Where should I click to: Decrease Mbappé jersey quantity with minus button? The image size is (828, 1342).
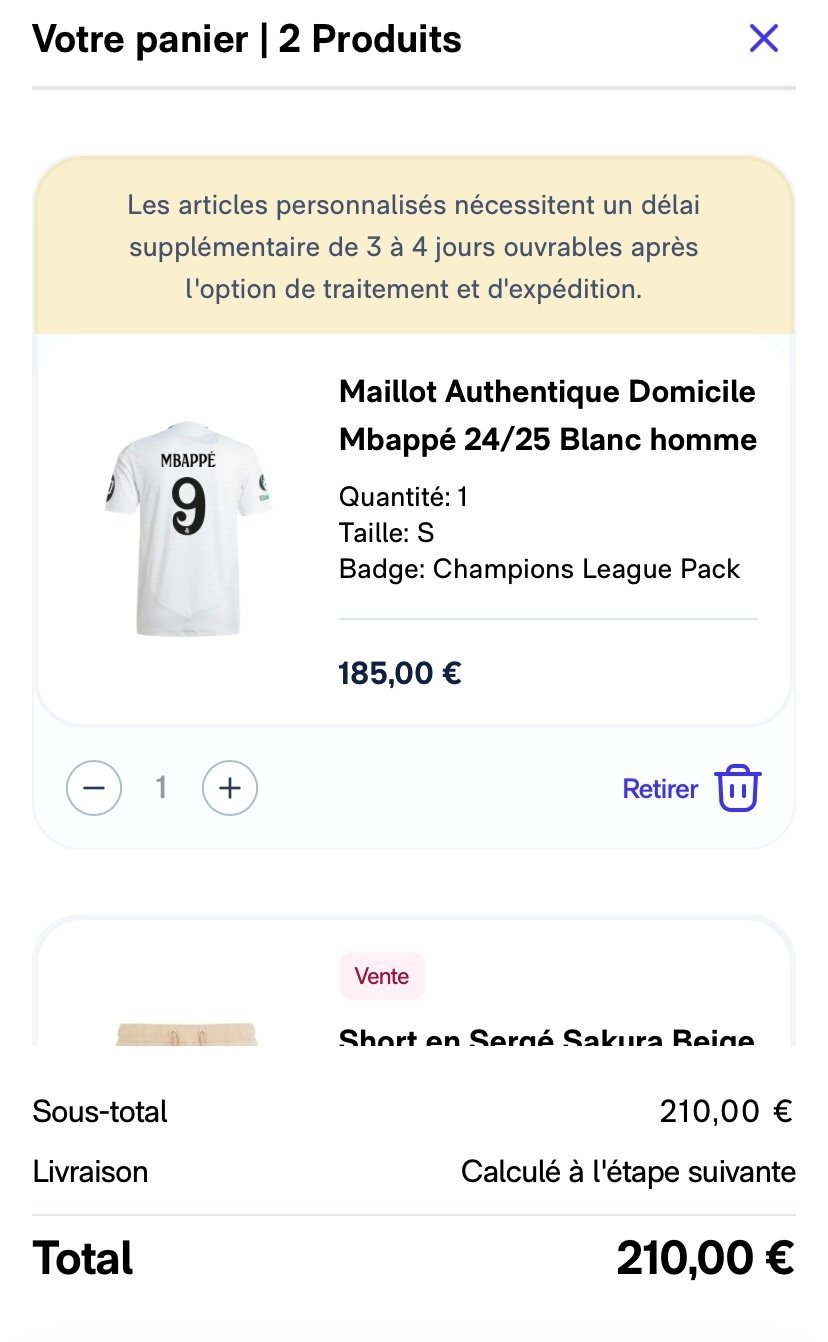[x=94, y=789]
